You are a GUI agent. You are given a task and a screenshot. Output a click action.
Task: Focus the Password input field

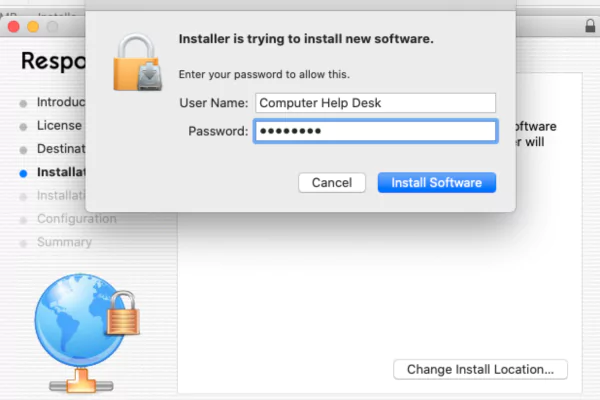375,132
